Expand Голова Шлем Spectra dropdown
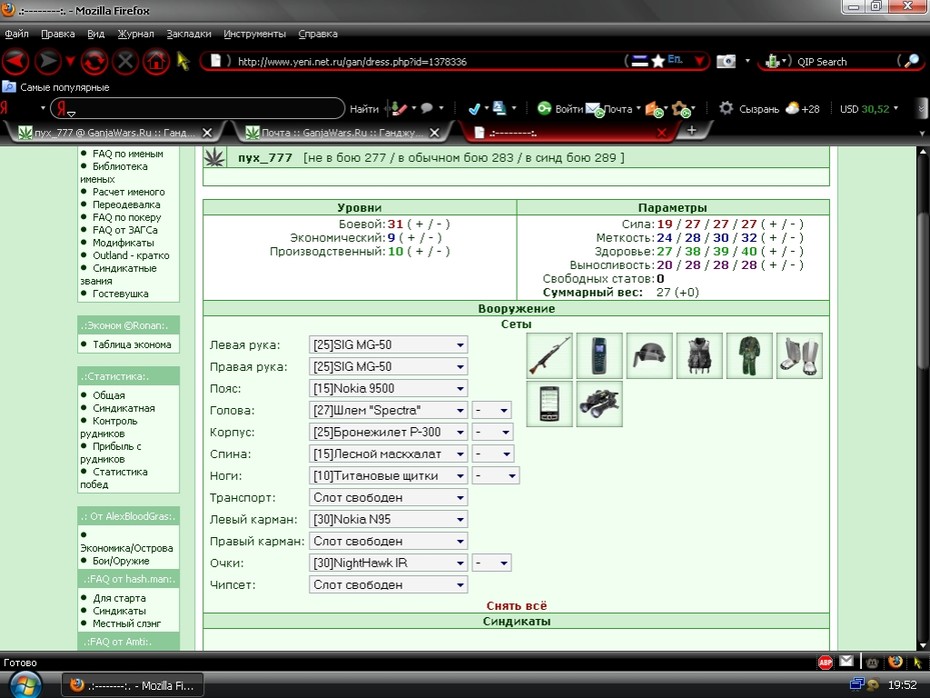 [388, 410]
